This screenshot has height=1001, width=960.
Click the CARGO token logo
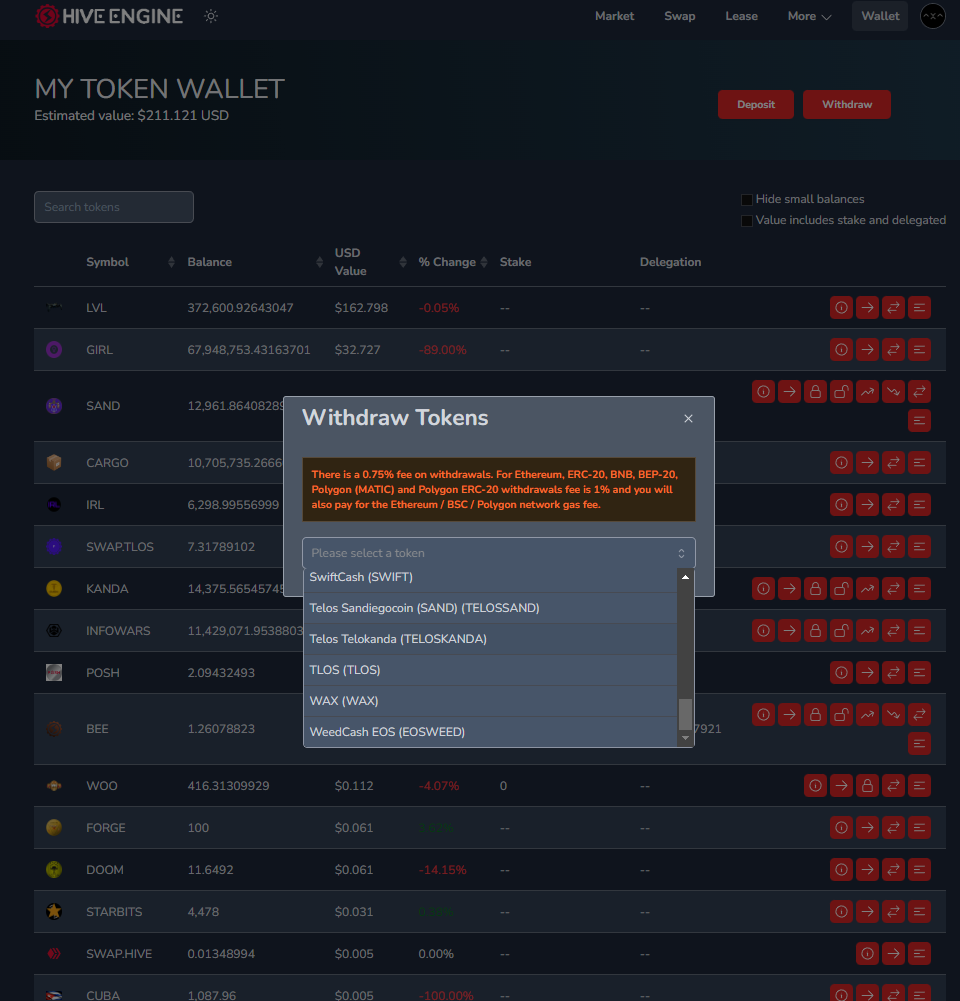[54, 462]
